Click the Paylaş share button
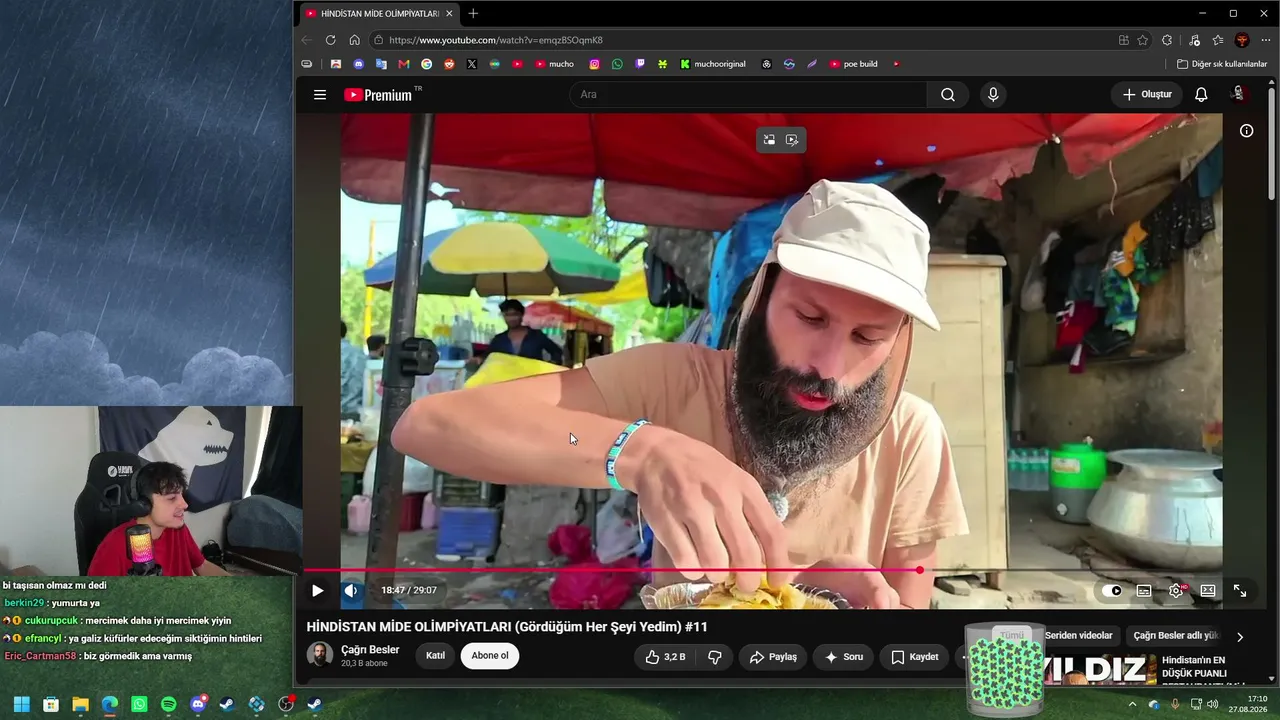The width and height of the screenshot is (1280, 720). (x=773, y=657)
